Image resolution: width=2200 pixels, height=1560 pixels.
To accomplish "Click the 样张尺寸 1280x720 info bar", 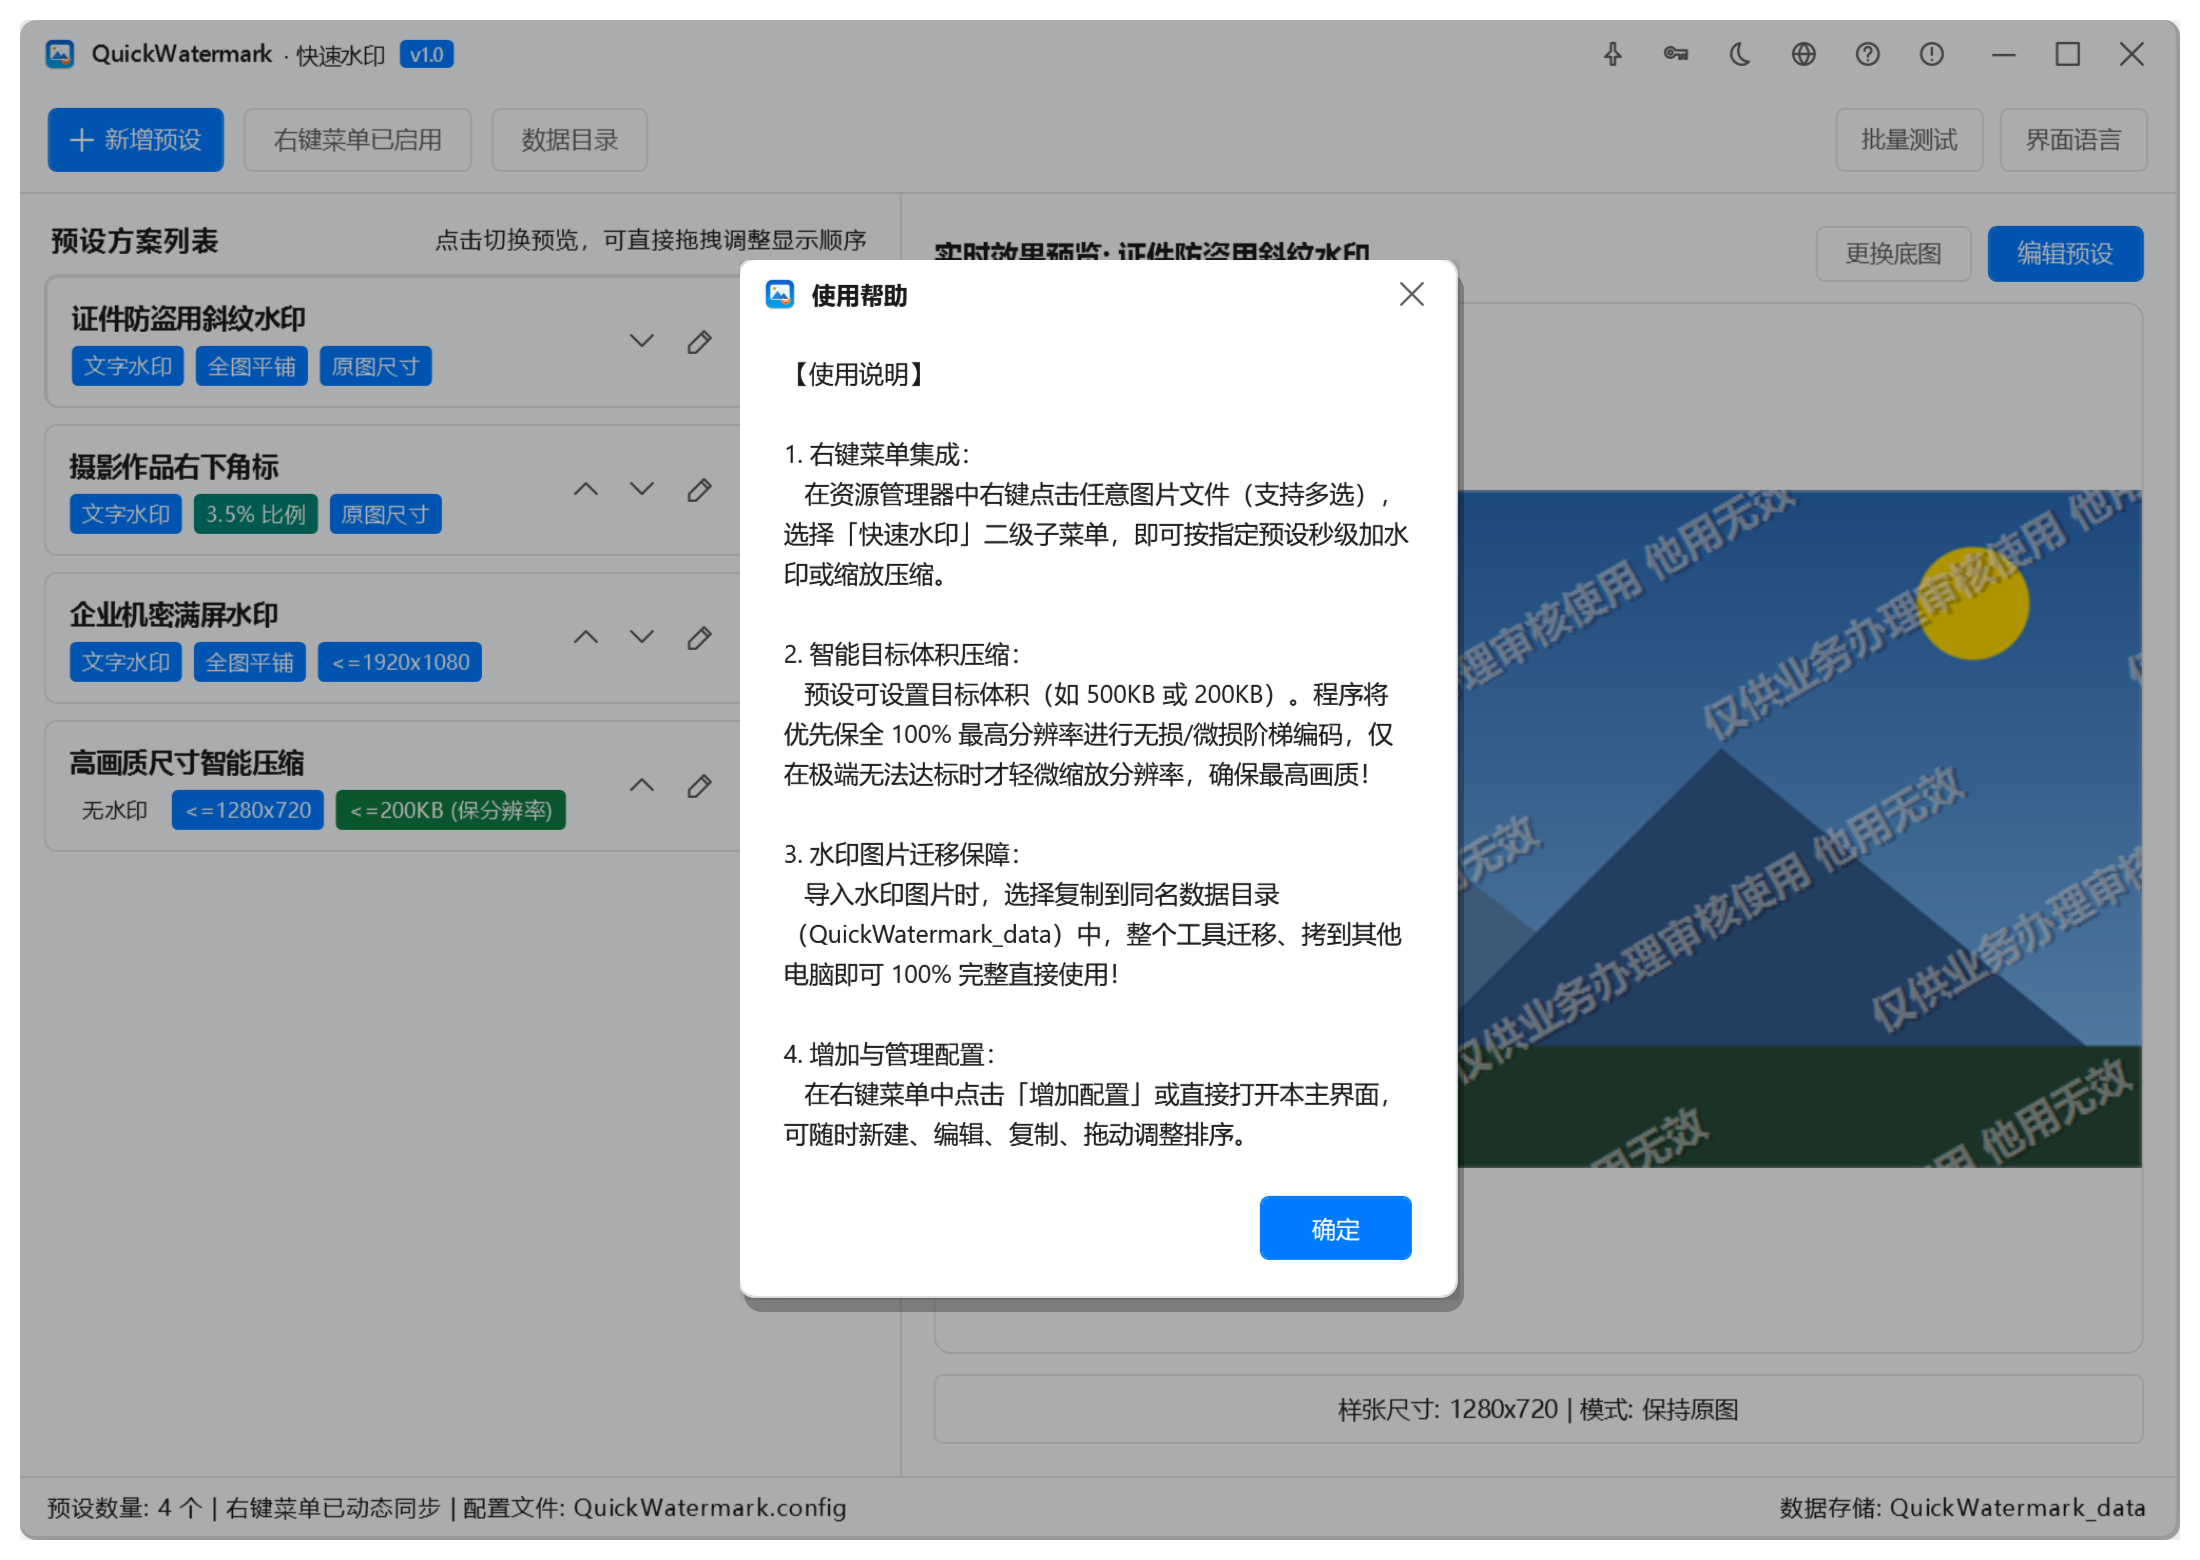I will tap(1538, 1409).
